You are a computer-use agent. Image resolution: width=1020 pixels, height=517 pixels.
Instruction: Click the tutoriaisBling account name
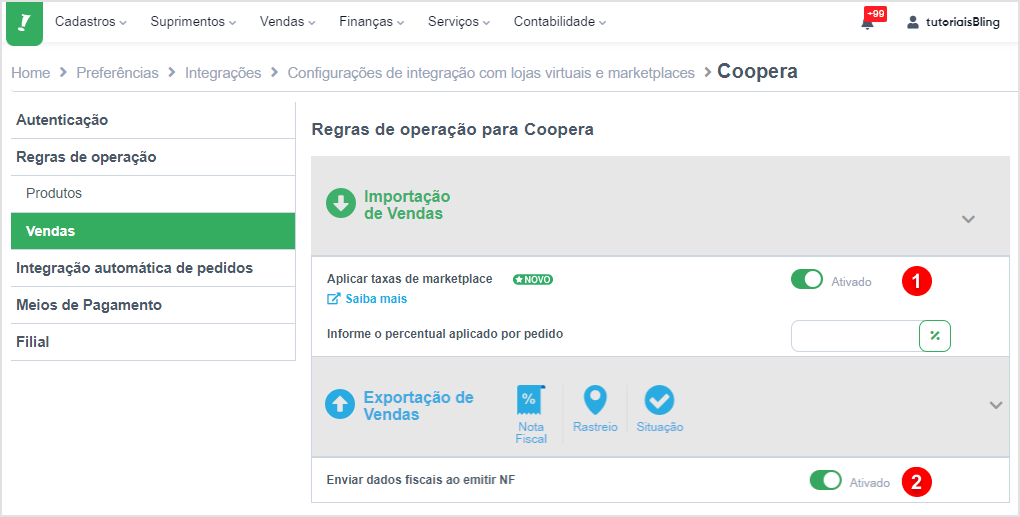963,22
